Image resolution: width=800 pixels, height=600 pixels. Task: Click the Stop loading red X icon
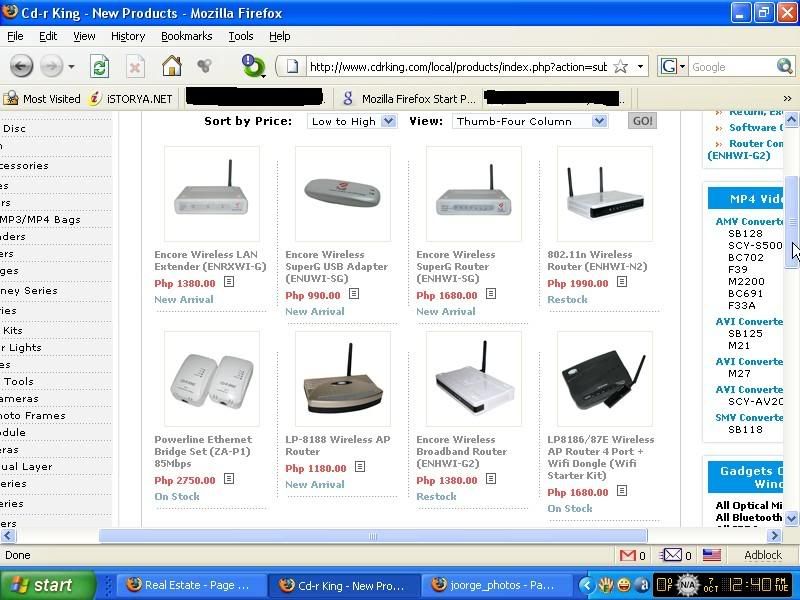(135, 67)
